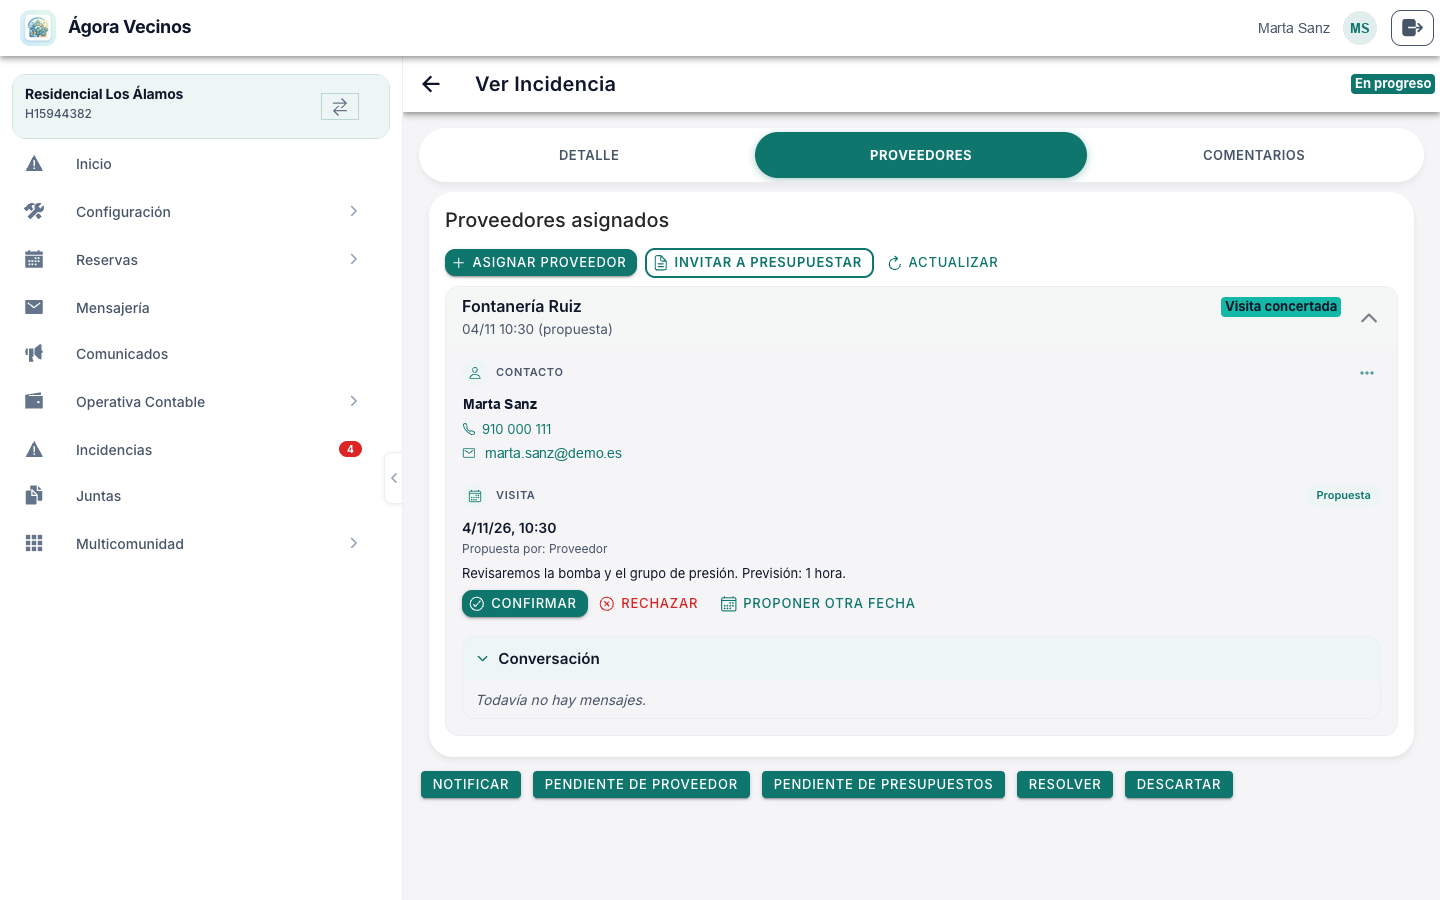Open the three-dots menu beside Contacto
1440x900 pixels.
point(1367,373)
